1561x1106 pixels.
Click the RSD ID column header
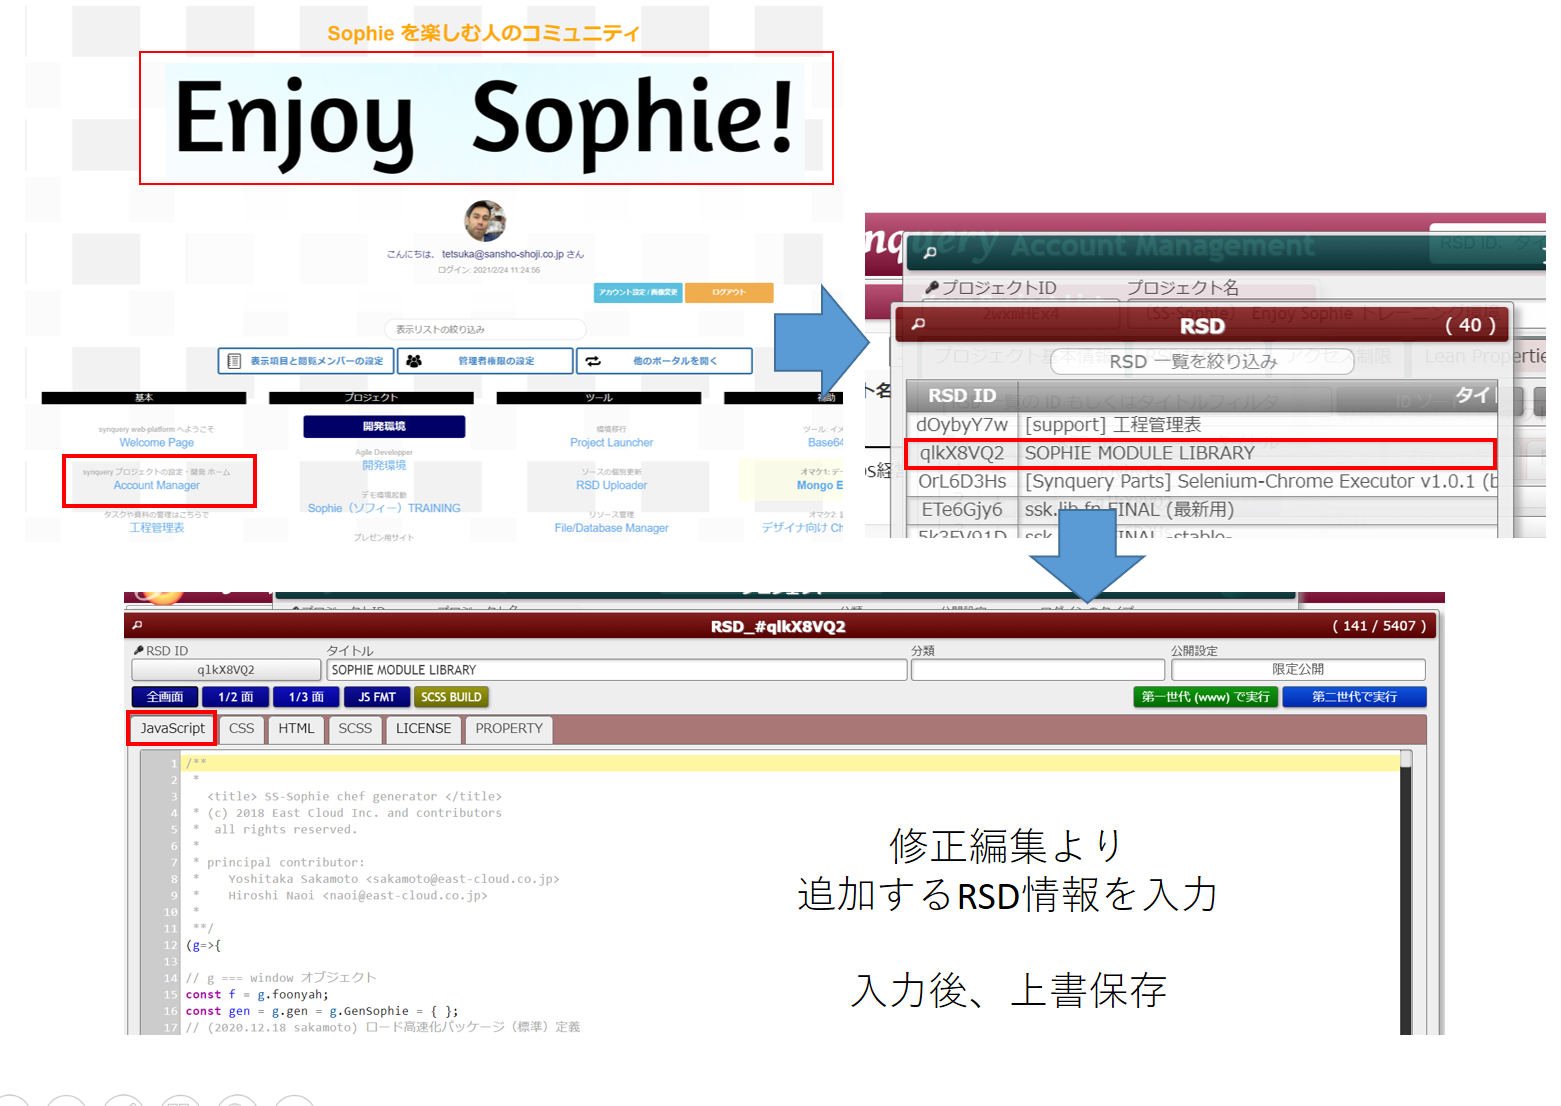962,395
